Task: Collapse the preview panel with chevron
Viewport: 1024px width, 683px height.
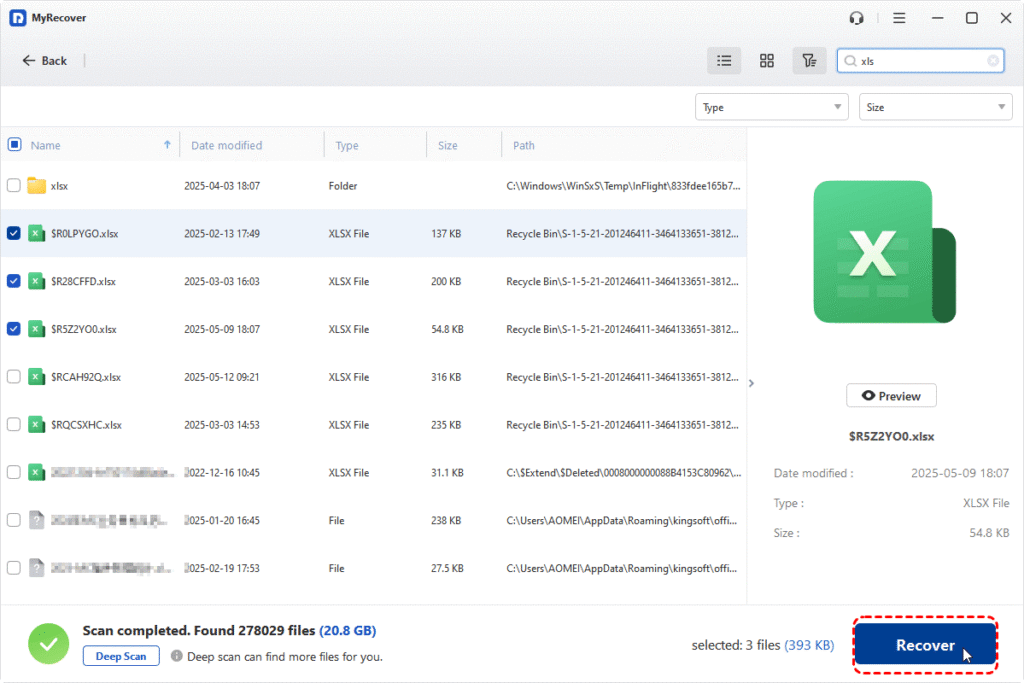Action: click(x=752, y=383)
